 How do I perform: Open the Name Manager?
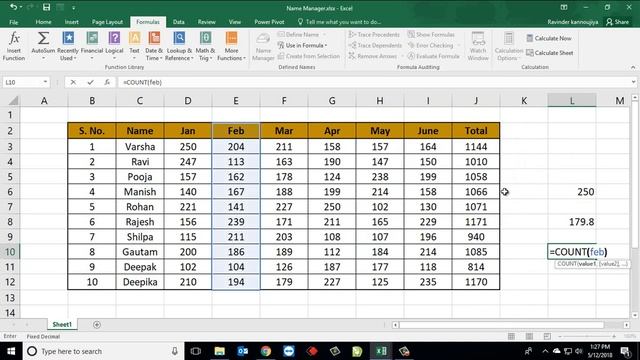263,46
